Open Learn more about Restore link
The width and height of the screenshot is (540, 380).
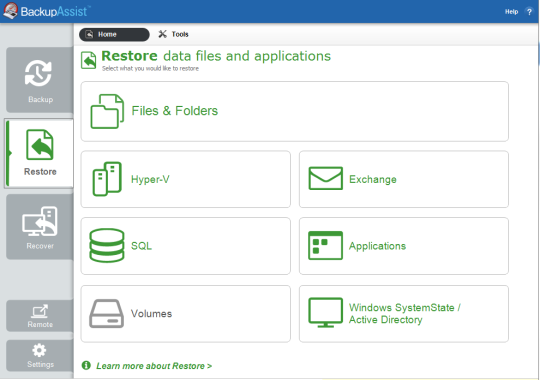(x=154, y=366)
